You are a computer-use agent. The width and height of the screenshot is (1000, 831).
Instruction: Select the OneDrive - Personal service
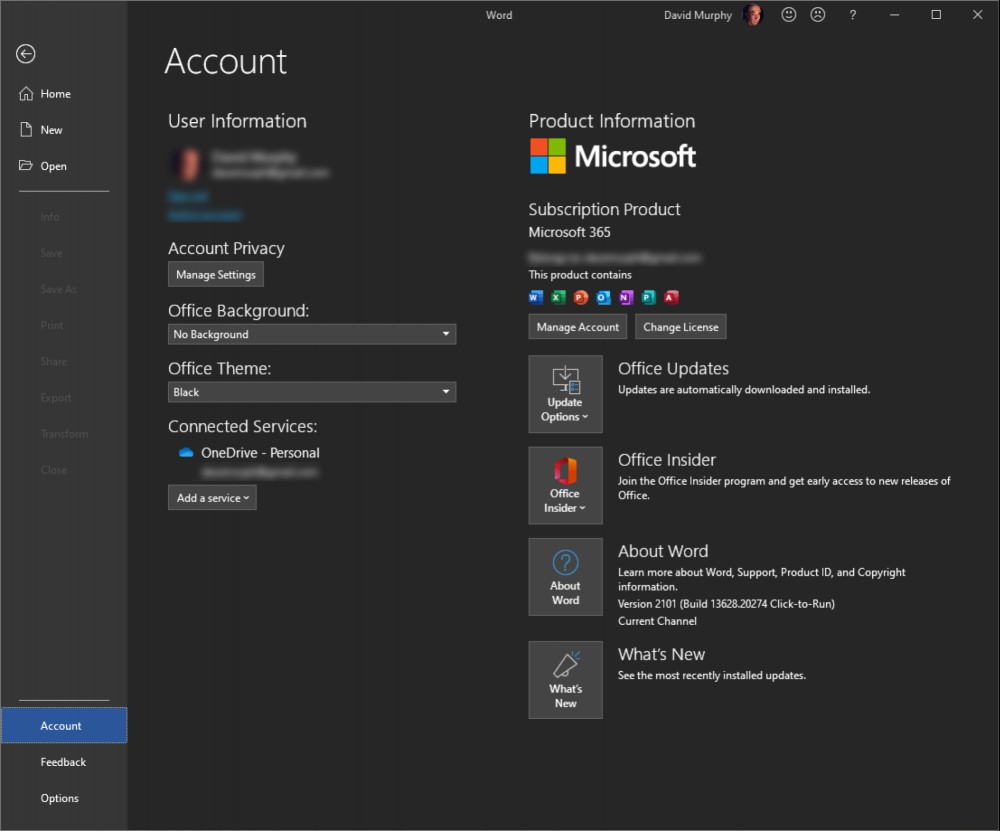pyautogui.click(x=260, y=453)
